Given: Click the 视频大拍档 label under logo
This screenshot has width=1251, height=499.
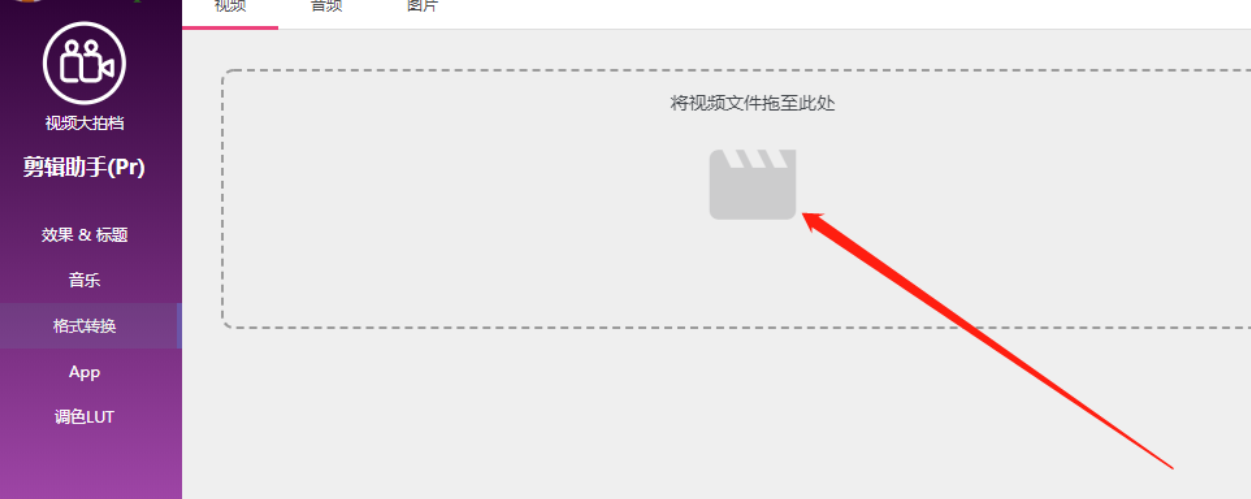Looking at the screenshot, I should click(84, 123).
